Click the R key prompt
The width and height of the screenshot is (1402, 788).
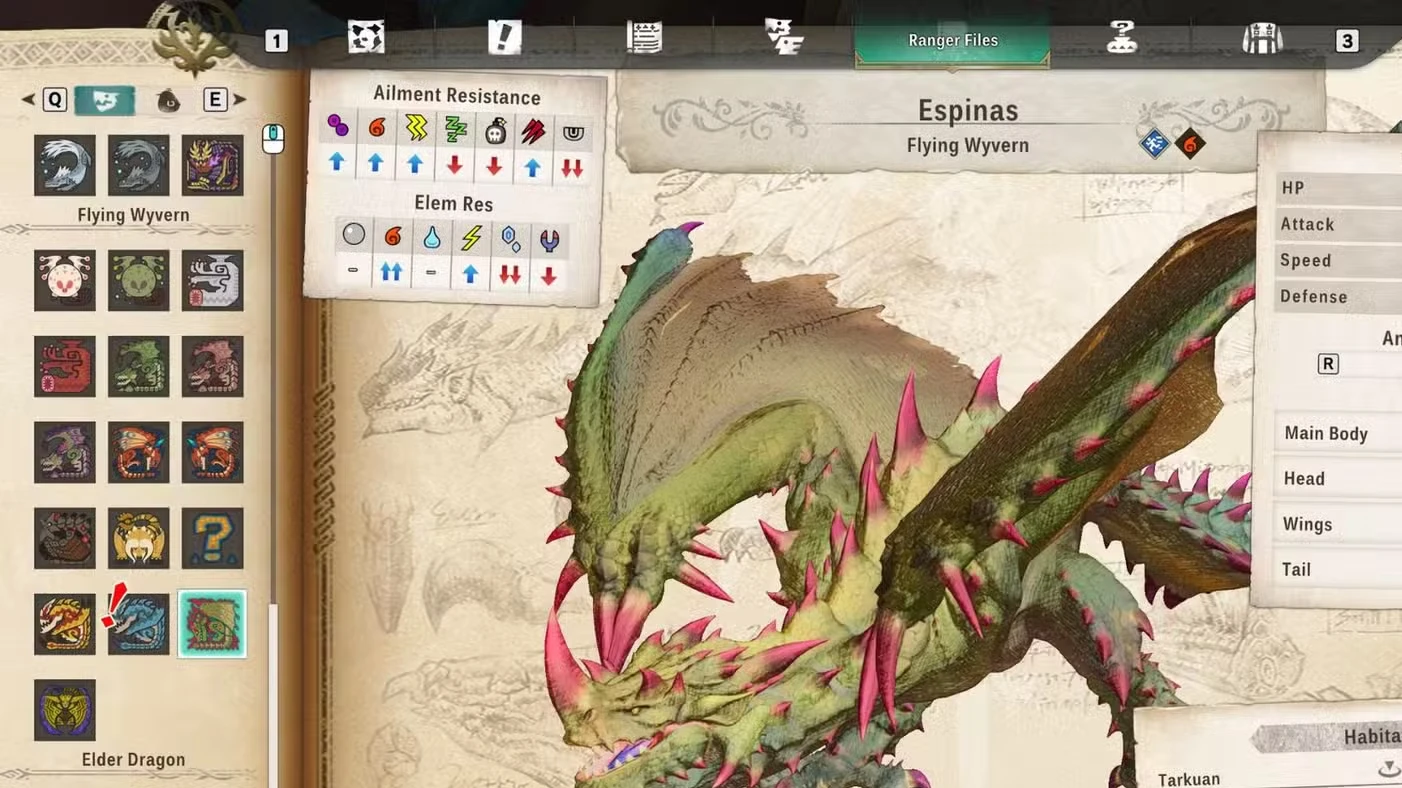[1328, 364]
